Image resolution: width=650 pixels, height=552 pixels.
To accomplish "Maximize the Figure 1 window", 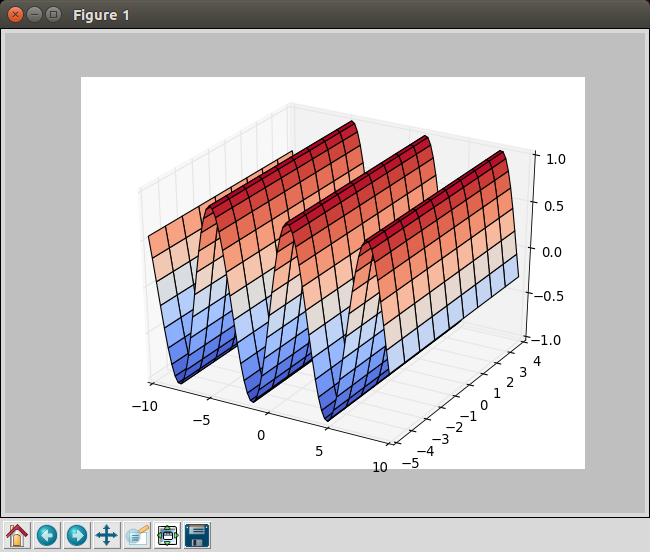I will pos(53,15).
